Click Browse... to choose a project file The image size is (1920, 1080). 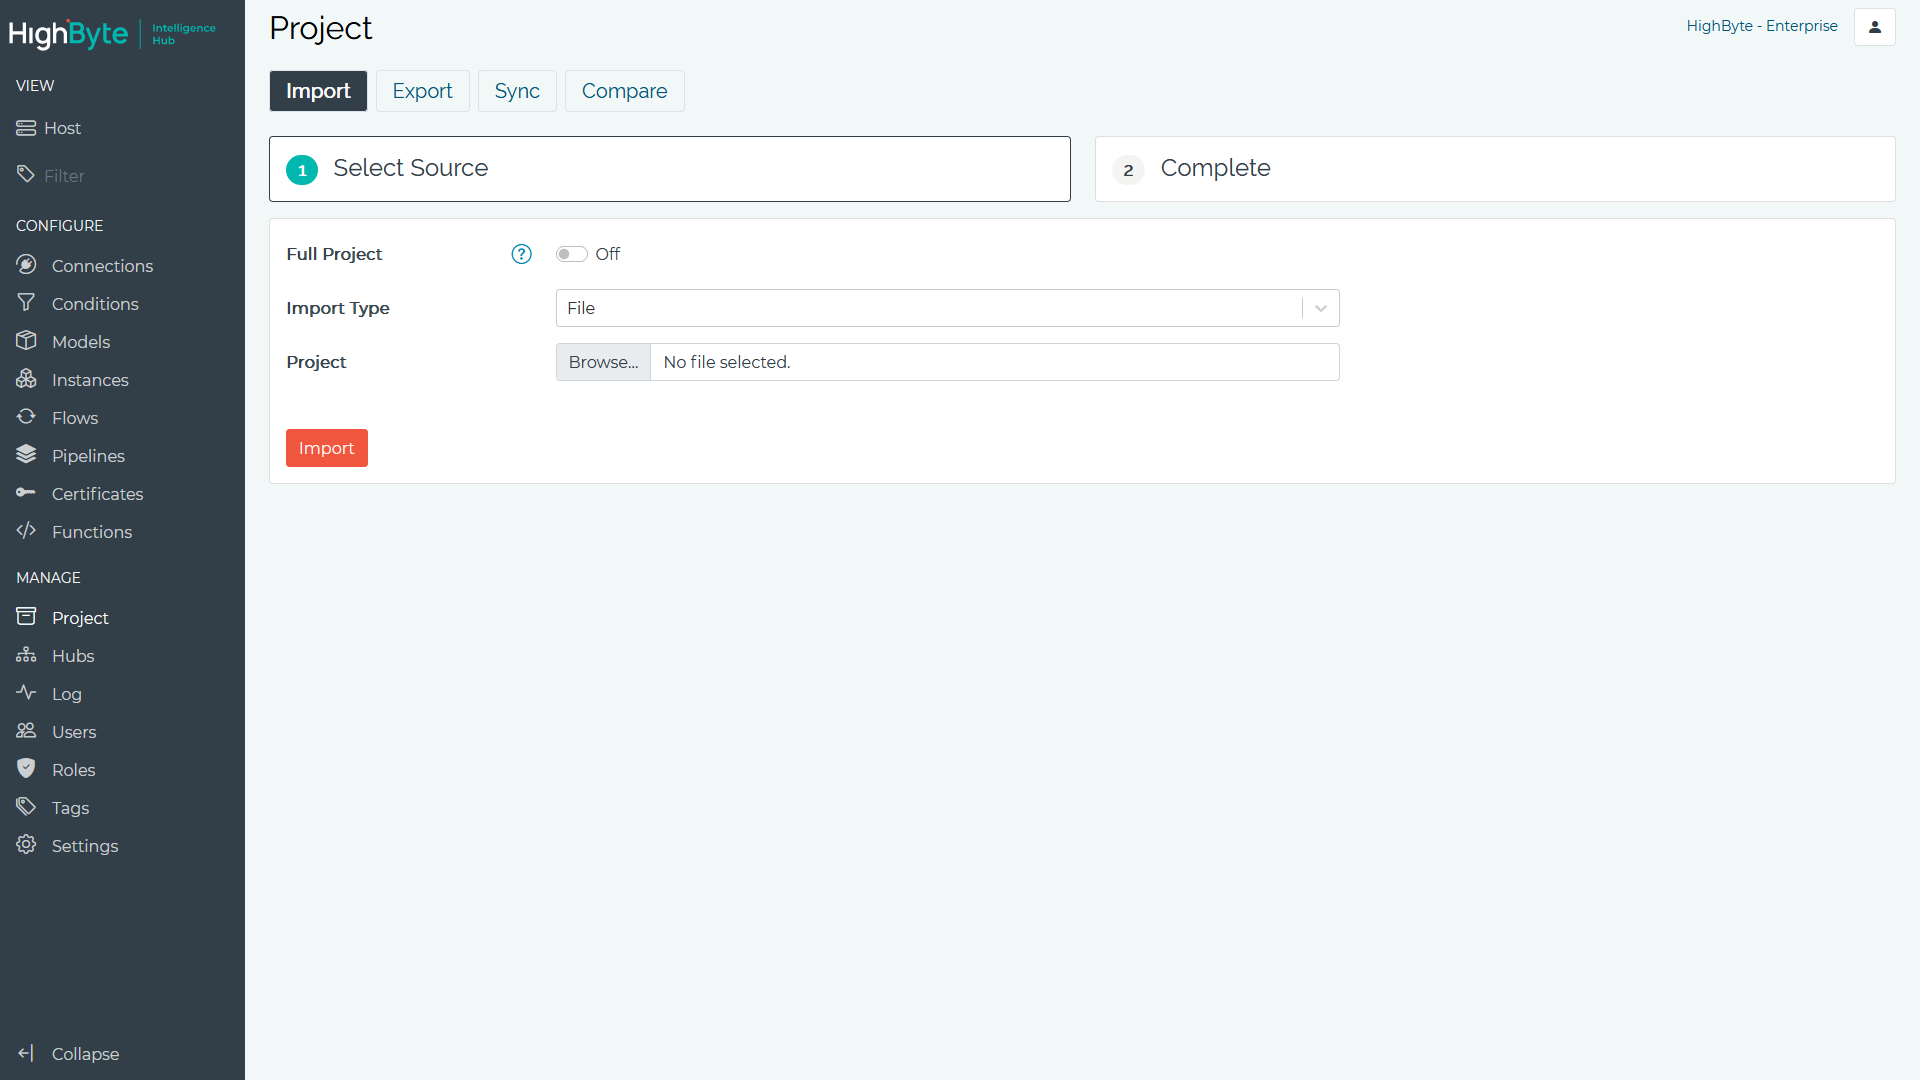tap(603, 362)
